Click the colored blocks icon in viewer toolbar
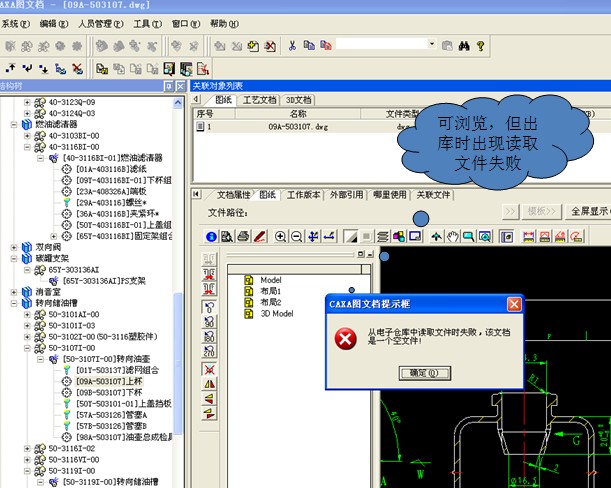 (x=399, y=237)
